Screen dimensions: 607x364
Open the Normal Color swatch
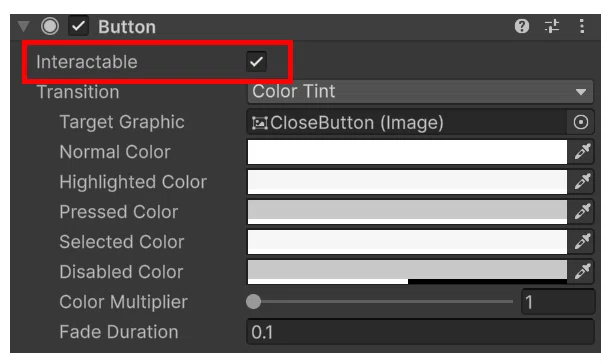[407, 152]
